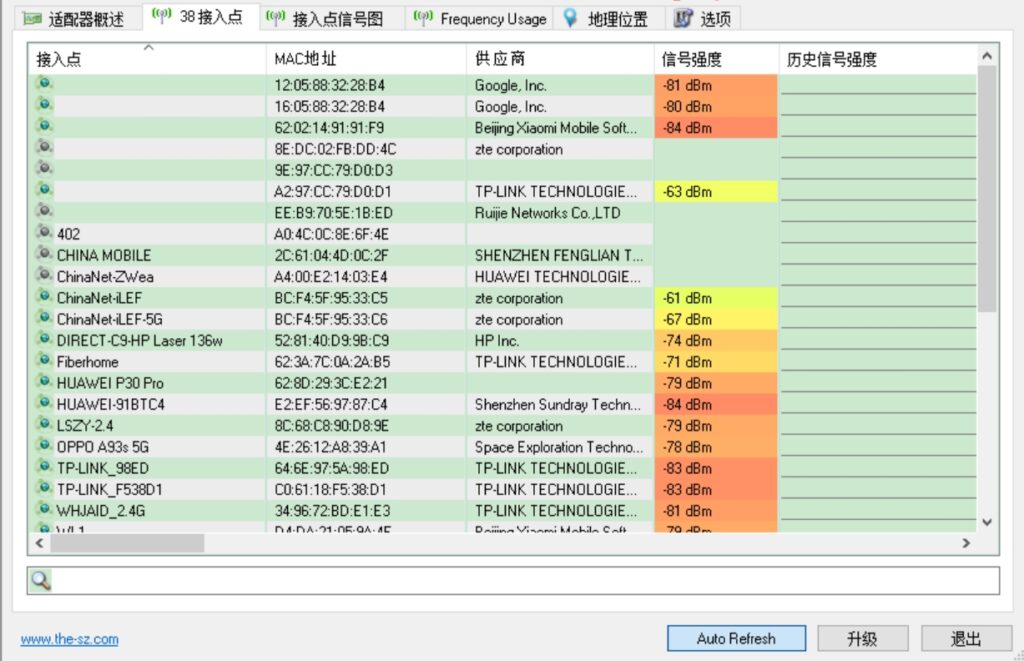1024x661 pixels.
Task: Sort by the MAC地址 column header
Action: pyautogui.click(x=365, y=60)
